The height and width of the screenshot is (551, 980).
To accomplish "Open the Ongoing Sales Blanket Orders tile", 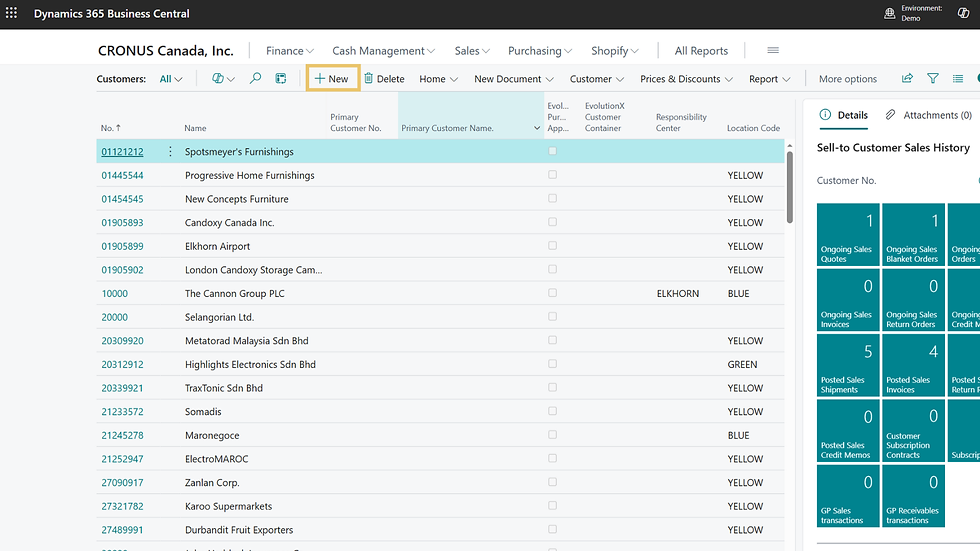I will [x=913, y=234].
